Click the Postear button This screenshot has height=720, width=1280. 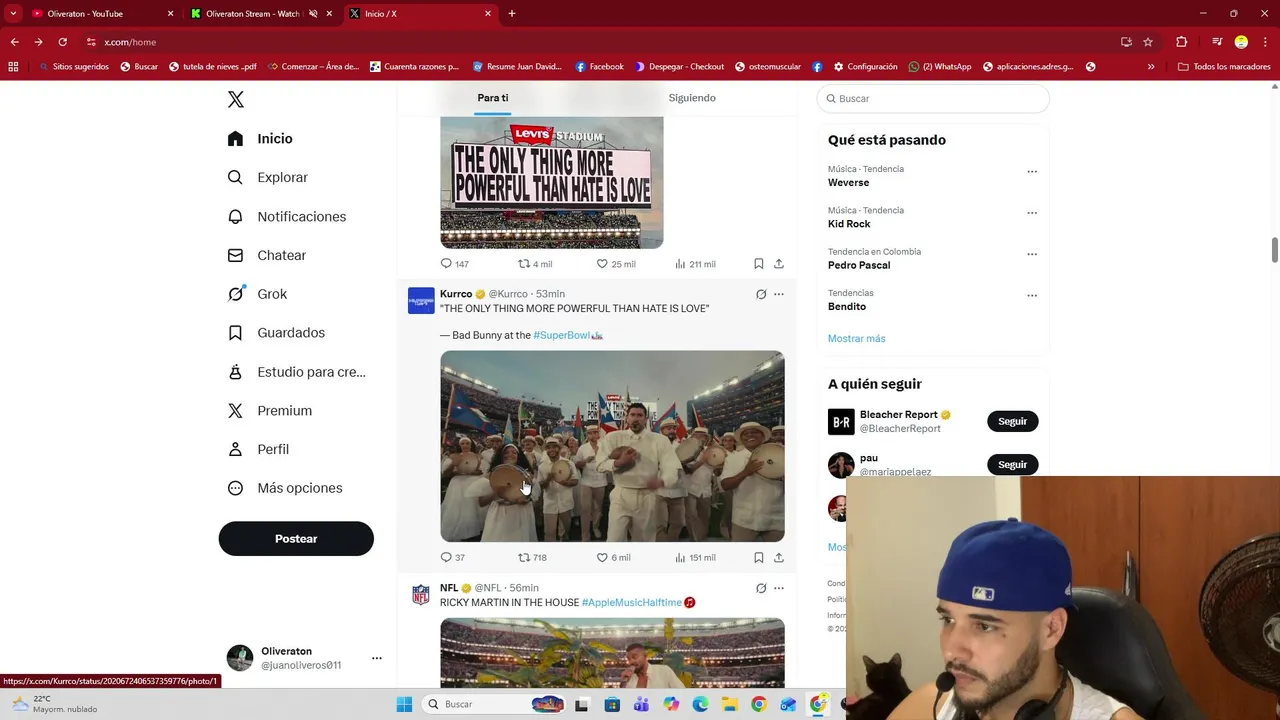[x=296, y=538]
